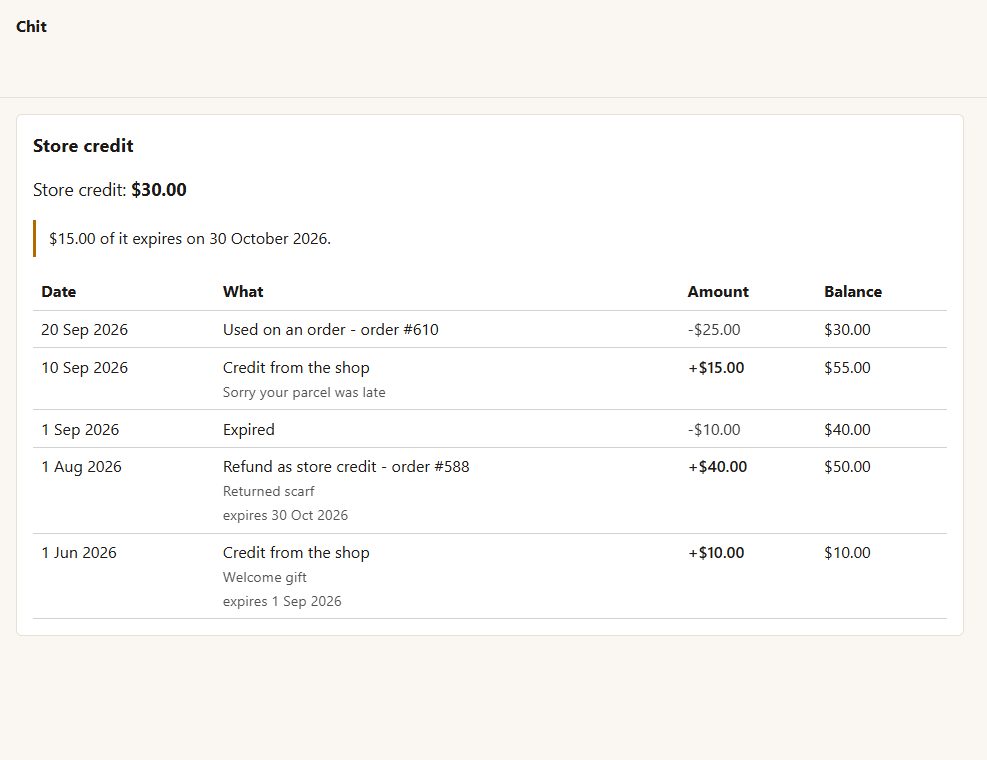Click the $55.00 balance value

pyautogui.click(x=847, y=368)
